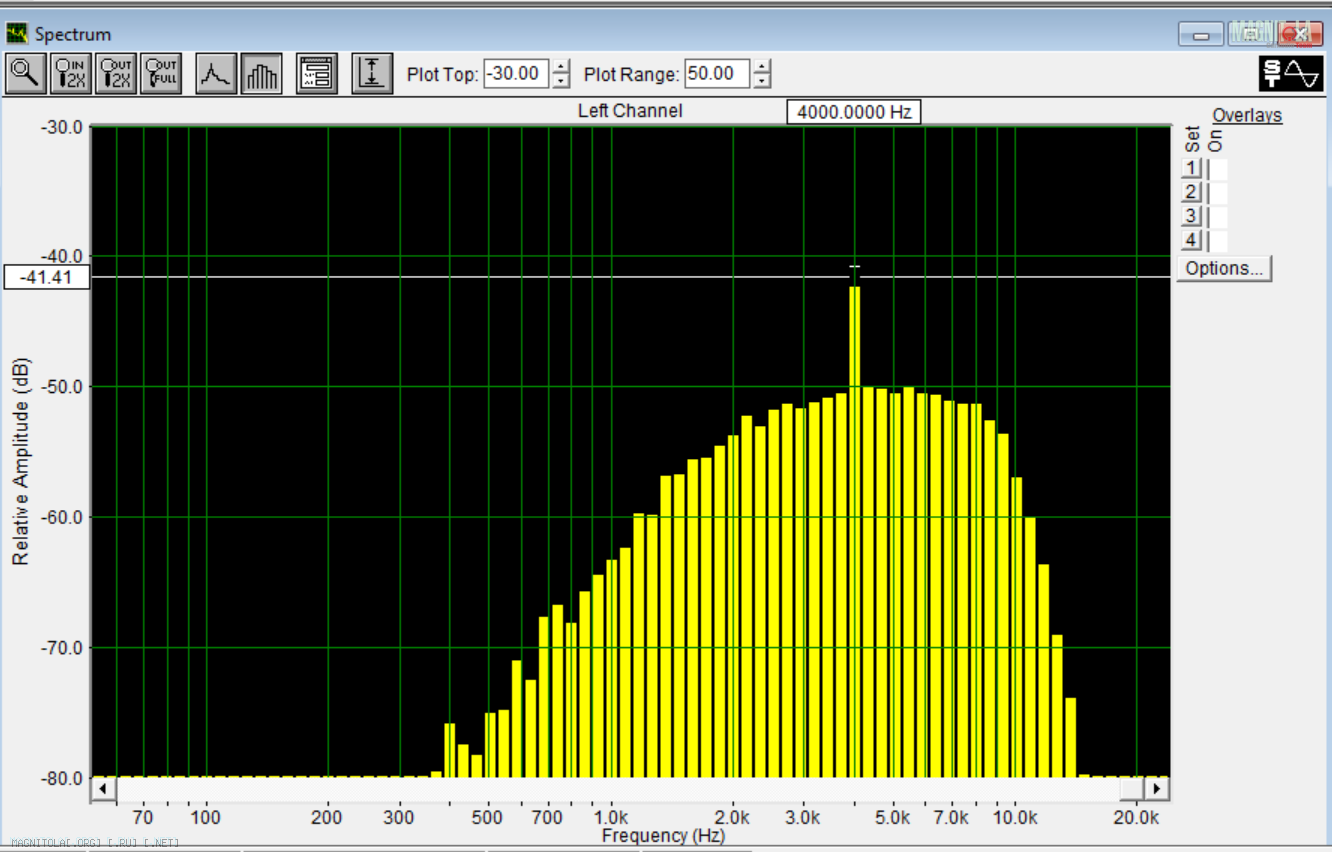
Task: Click the Zoom In 2X button
Action: pyautogui.click(x=71, y=74)
